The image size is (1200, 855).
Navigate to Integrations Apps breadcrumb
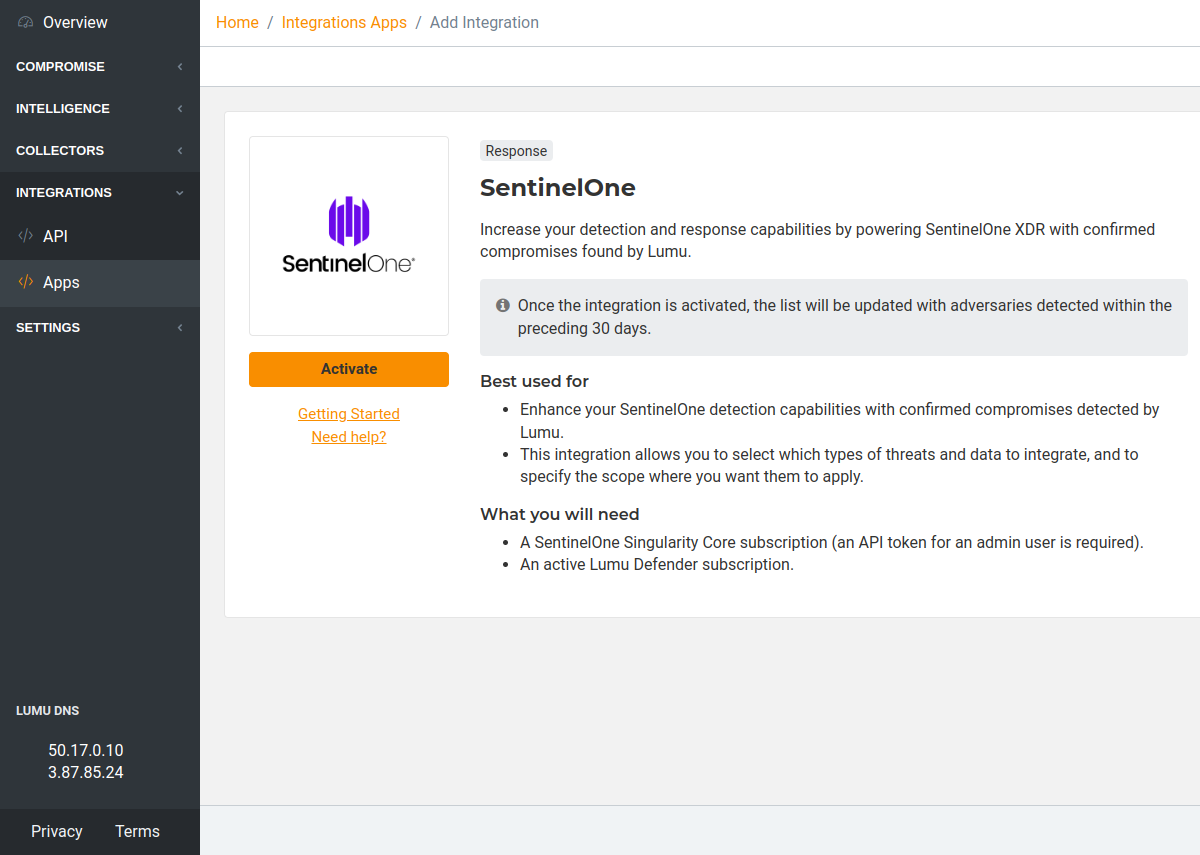point(344,22)
